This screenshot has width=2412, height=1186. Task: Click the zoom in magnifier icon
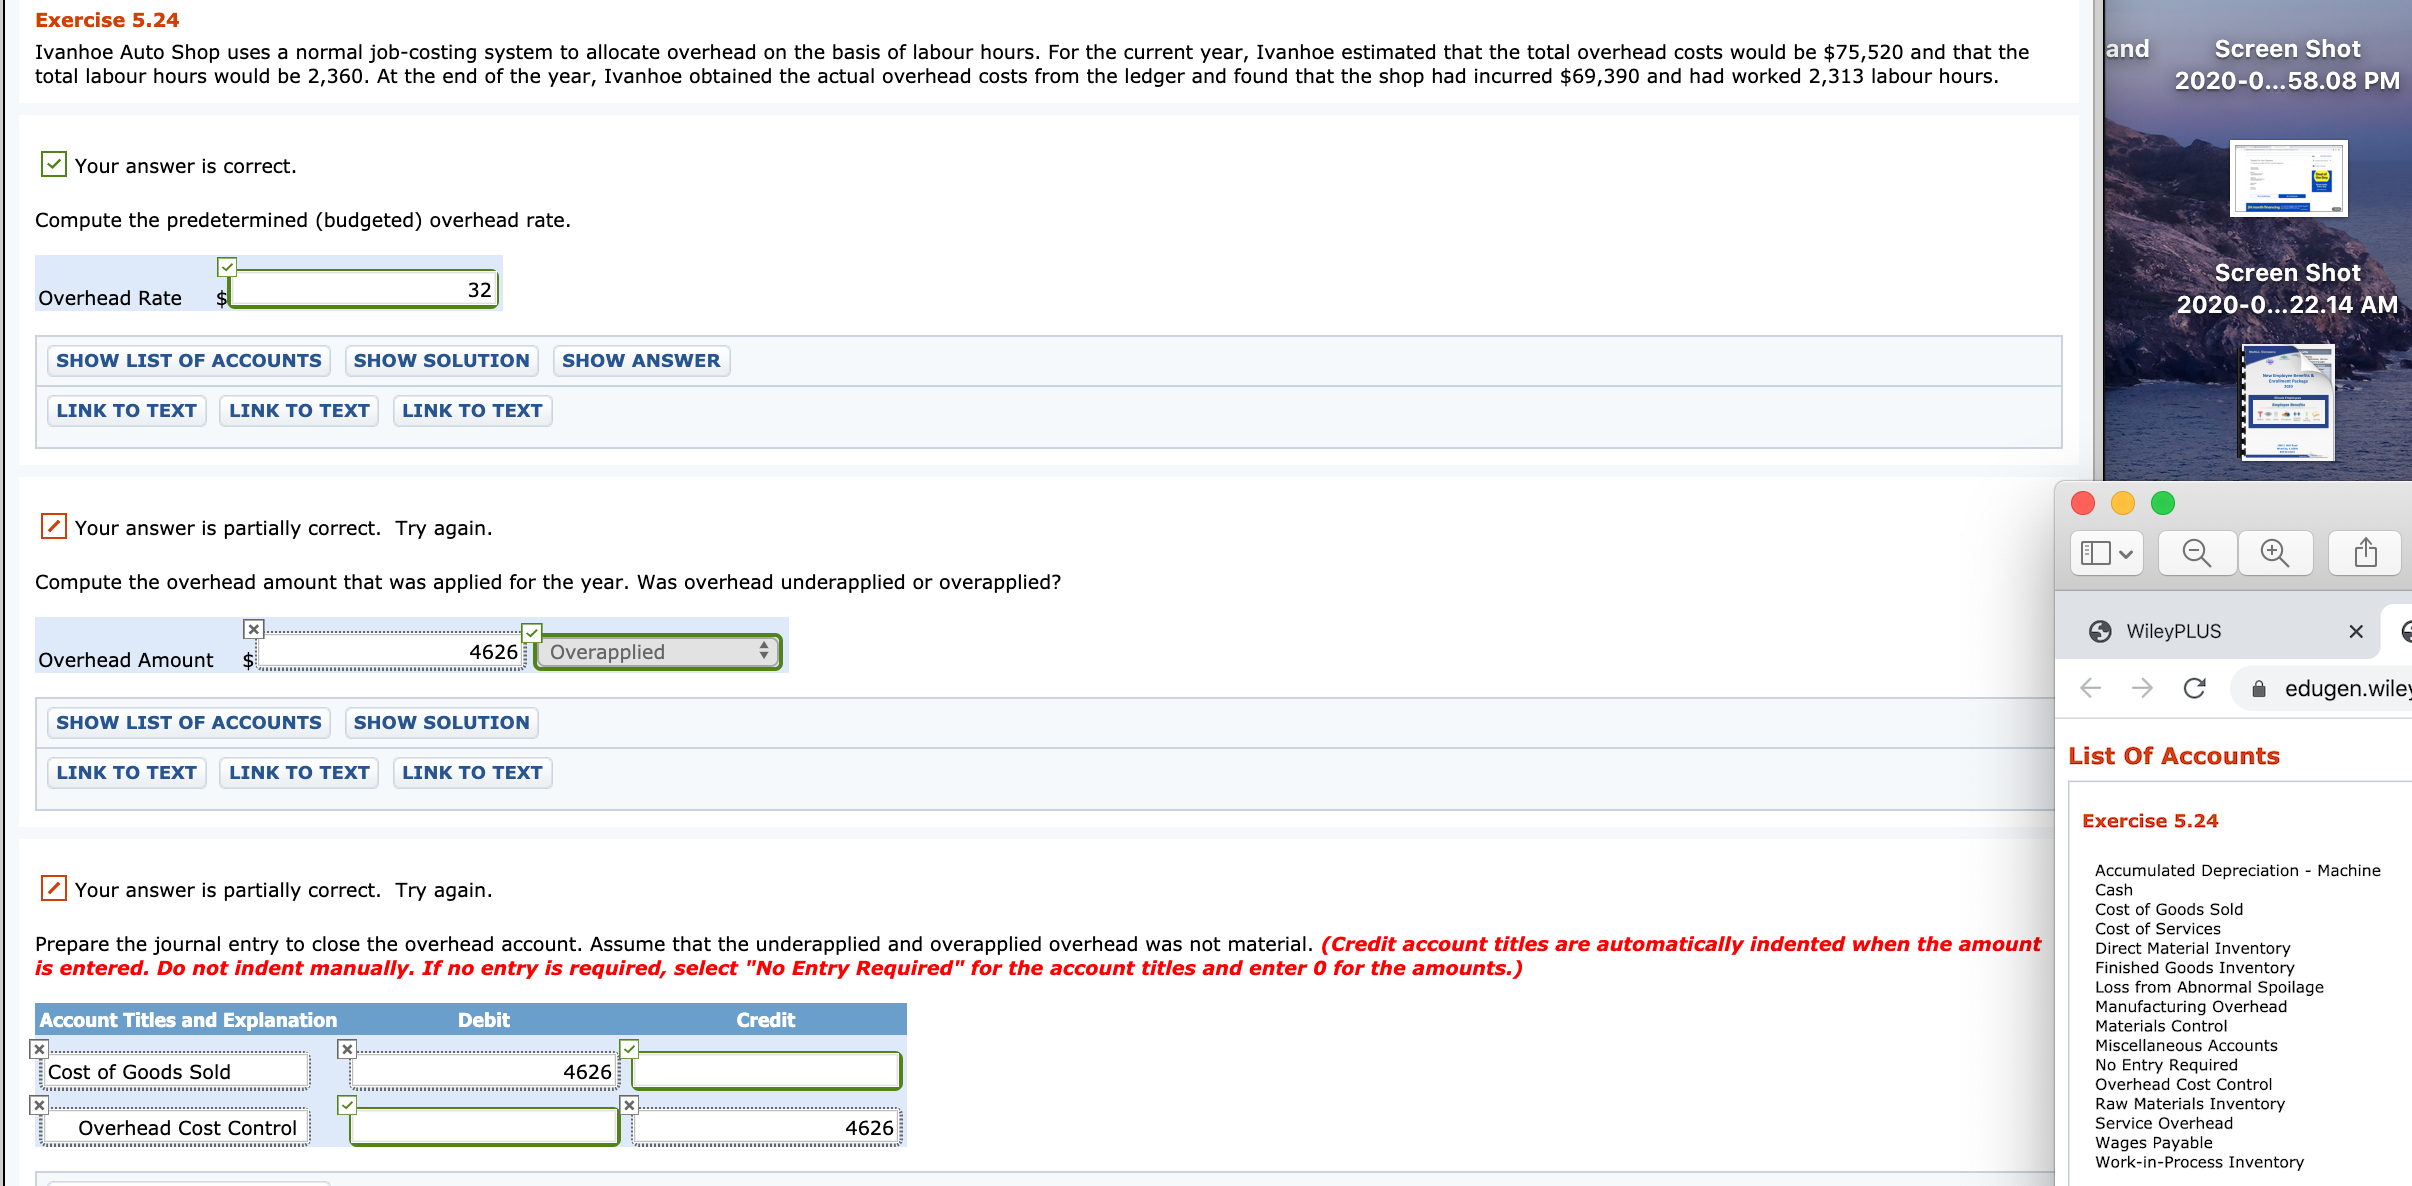pos(2275,553)
